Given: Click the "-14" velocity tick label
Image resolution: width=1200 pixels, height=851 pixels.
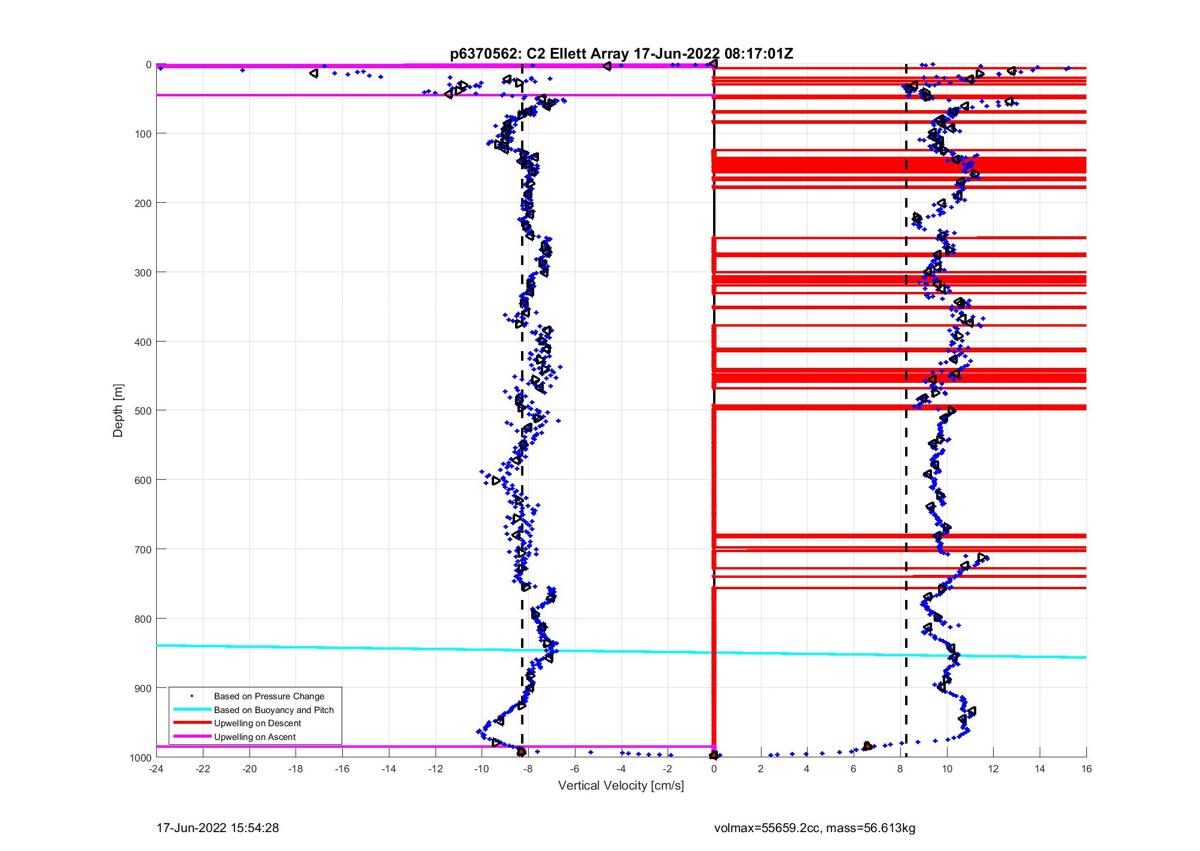Looking at the screenshot, I should (x=389, y=769).
